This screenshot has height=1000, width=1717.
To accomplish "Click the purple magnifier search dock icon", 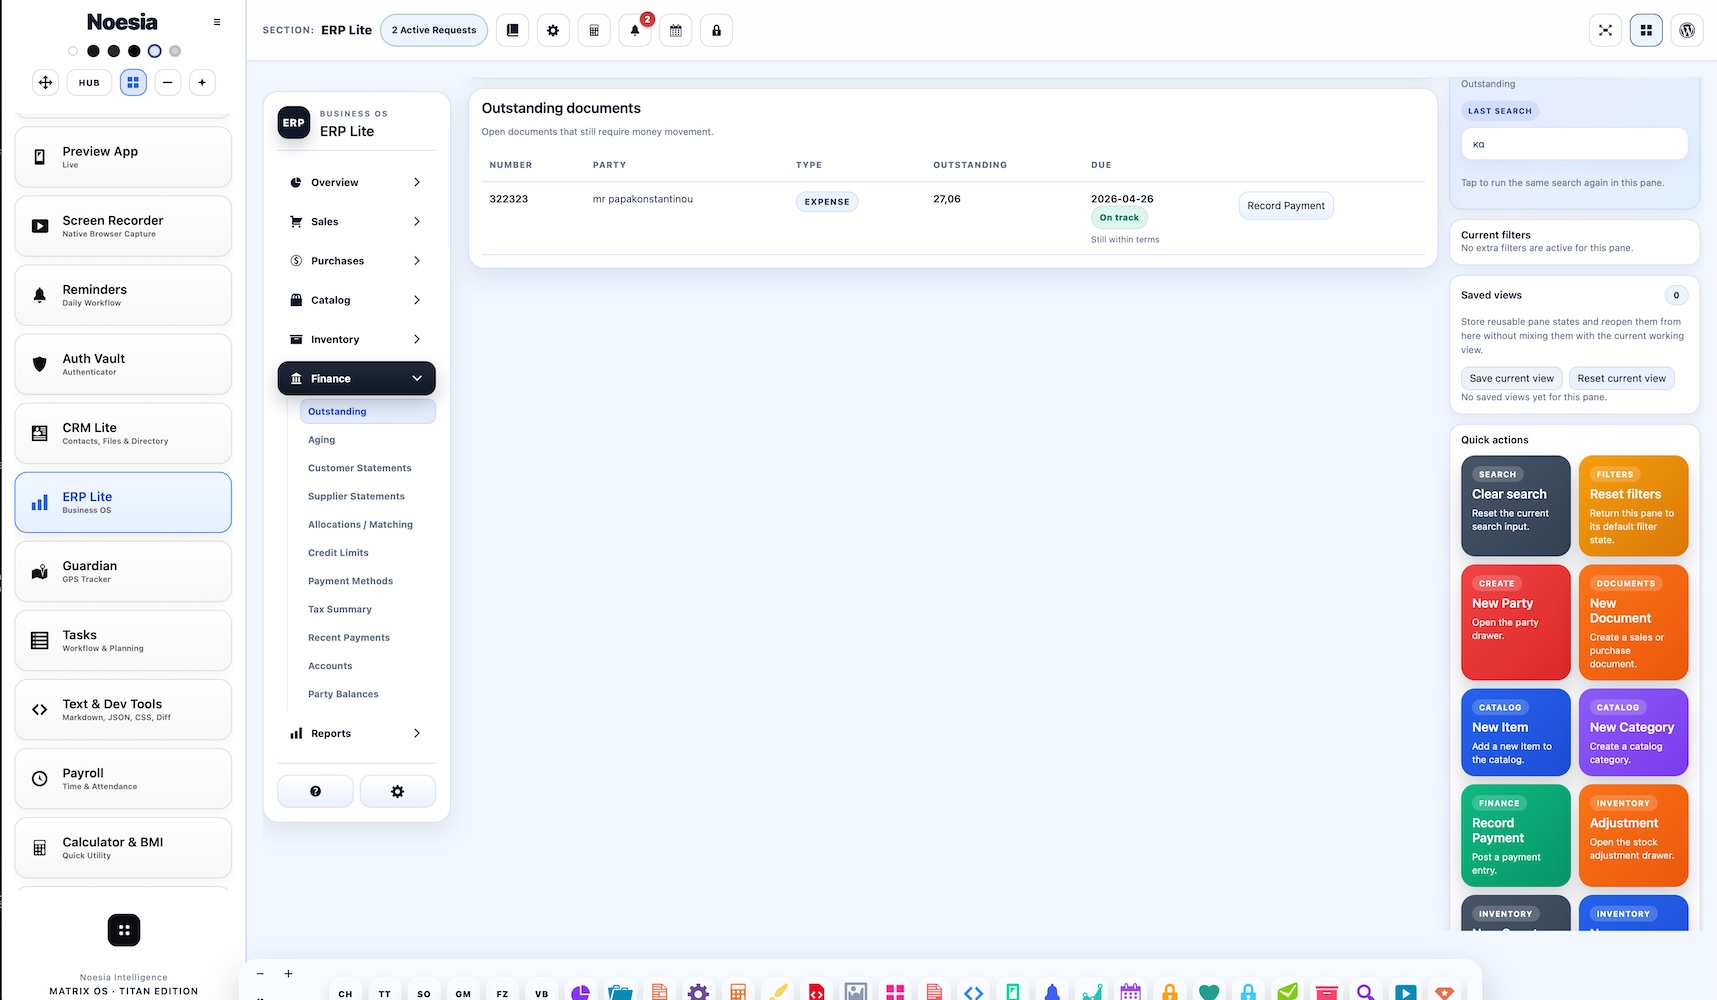I will pos(1366,992).
